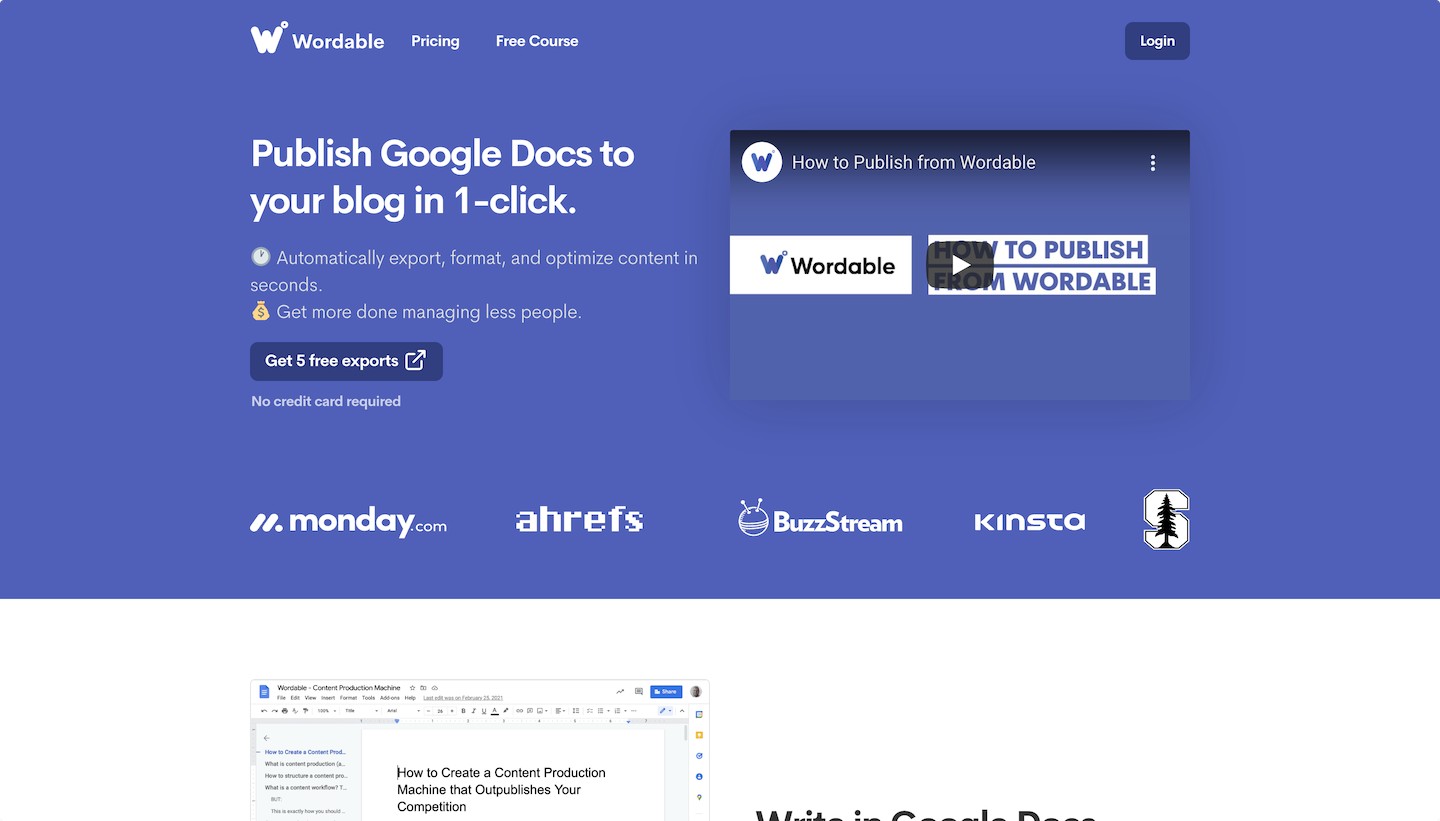Viewport: 1440px width, 821px height.
Task: Toggle Bold in the Docs toolbar
Action: coord(463,711)
